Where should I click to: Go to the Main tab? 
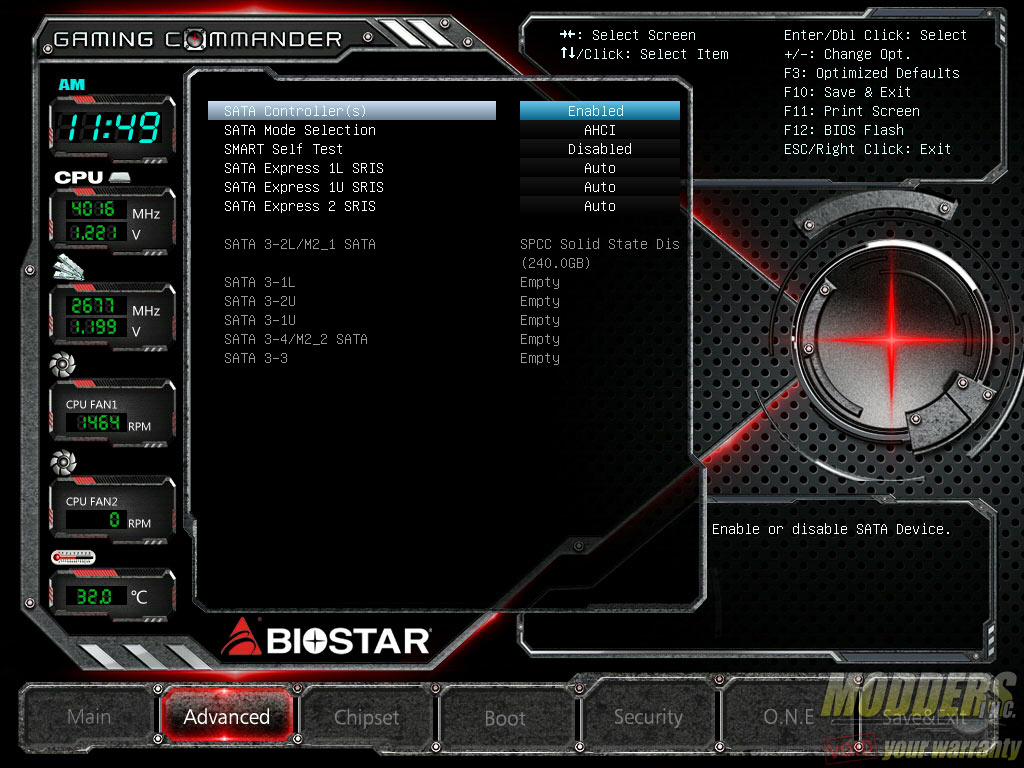click(89, 717)
